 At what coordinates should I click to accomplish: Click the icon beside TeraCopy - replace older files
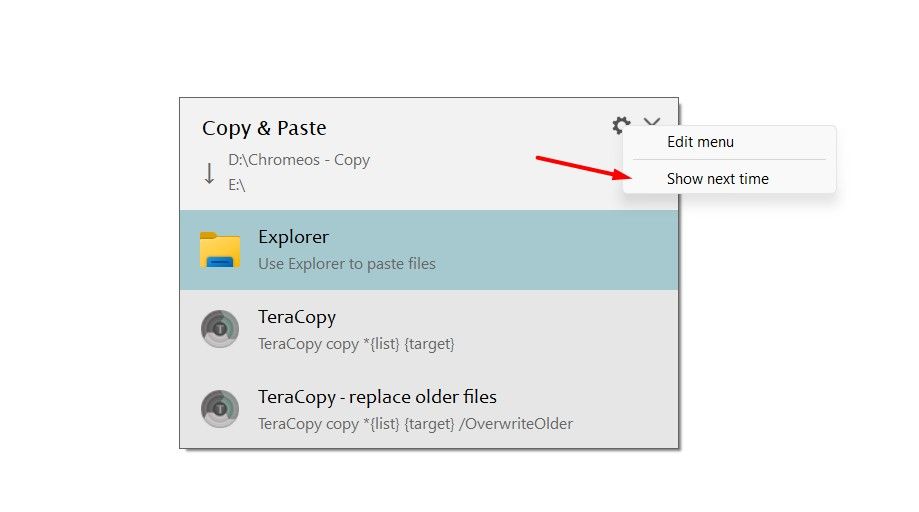pyautogui.click(x=220, y=409)
